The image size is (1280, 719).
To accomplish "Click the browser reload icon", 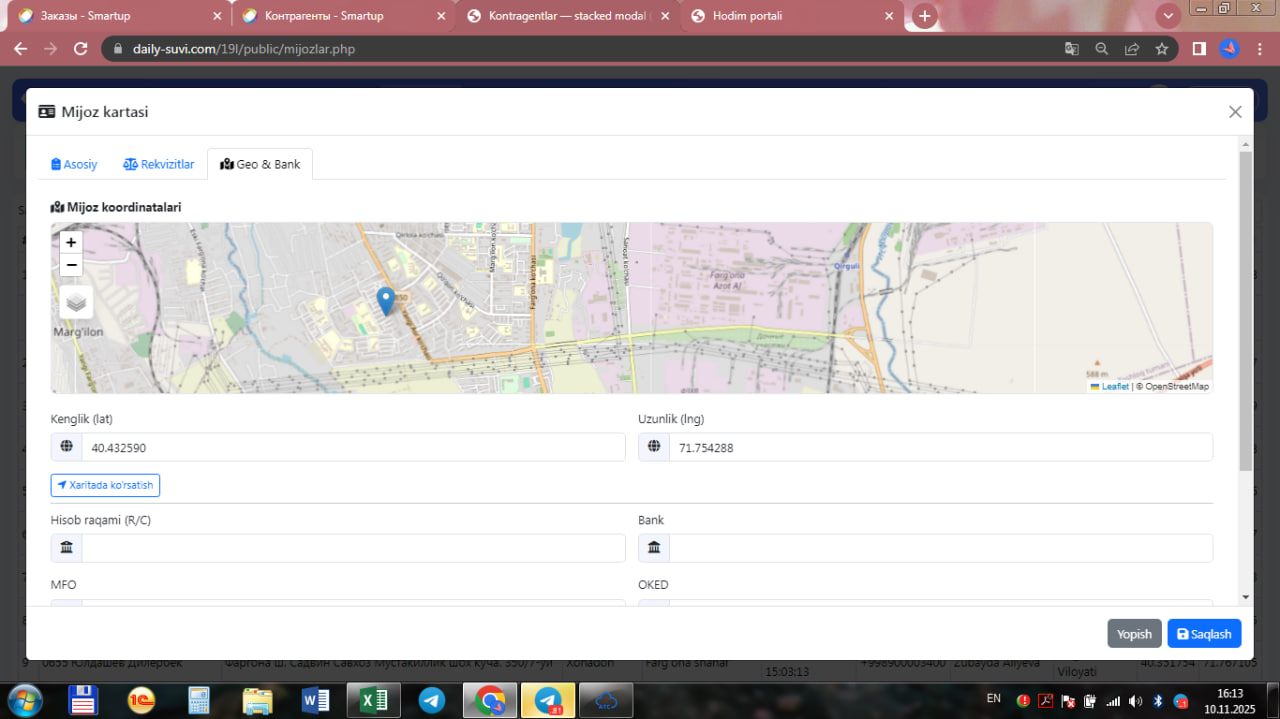I will pyautogui.click(x=81, y=48).
